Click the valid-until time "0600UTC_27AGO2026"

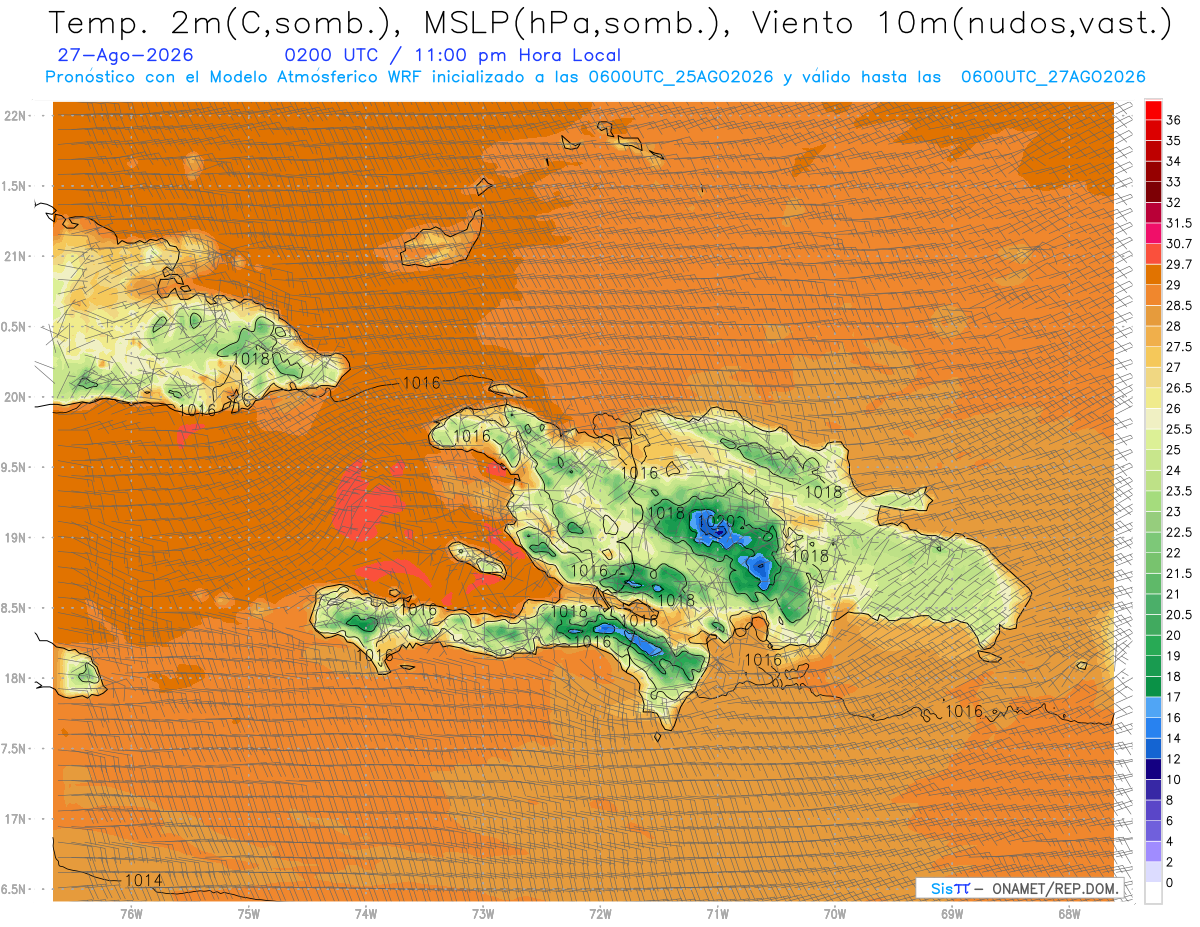(1053, 77)
